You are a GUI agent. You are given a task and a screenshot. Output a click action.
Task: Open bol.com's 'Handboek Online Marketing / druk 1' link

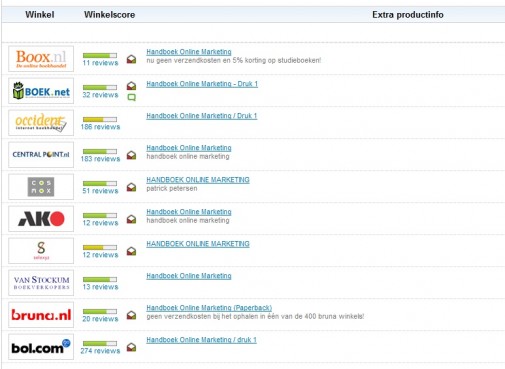(201, 340)
